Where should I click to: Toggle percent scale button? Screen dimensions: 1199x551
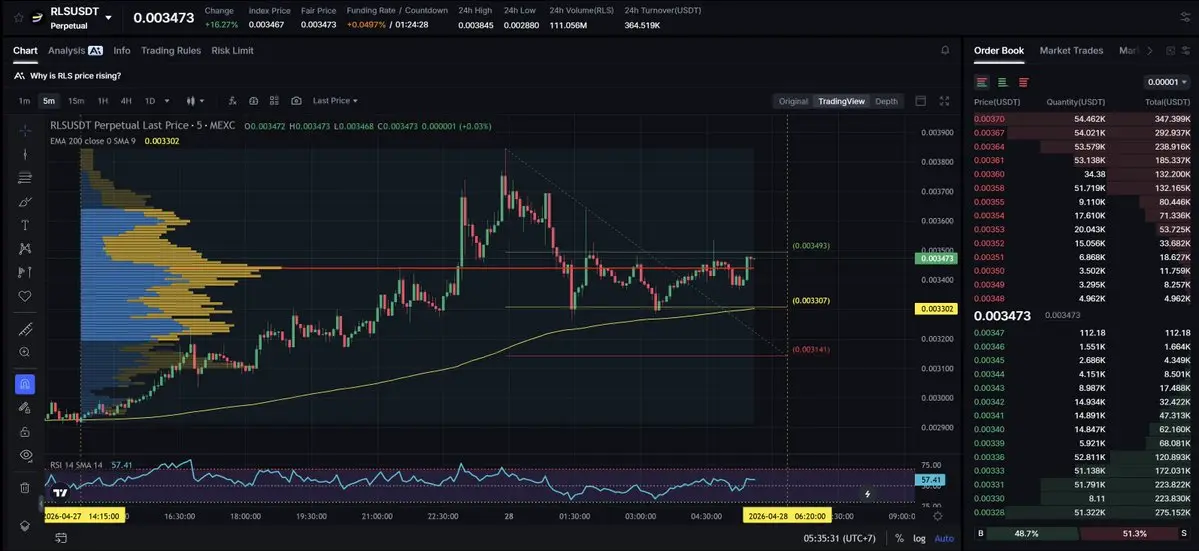[899, 539]
